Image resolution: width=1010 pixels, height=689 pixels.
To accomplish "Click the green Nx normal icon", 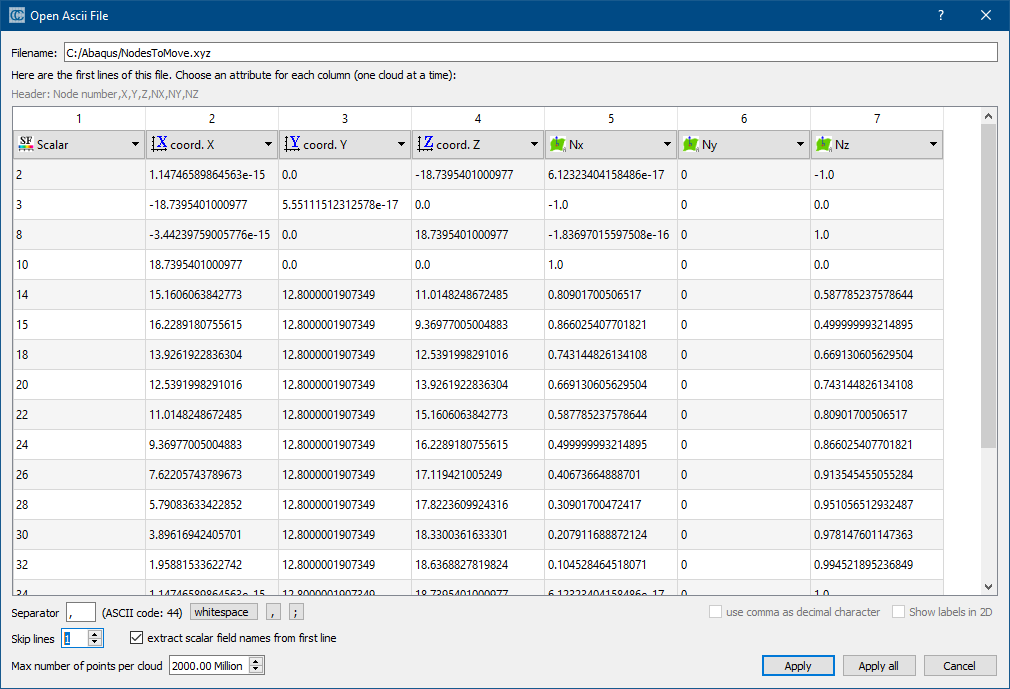I will 558,145.
